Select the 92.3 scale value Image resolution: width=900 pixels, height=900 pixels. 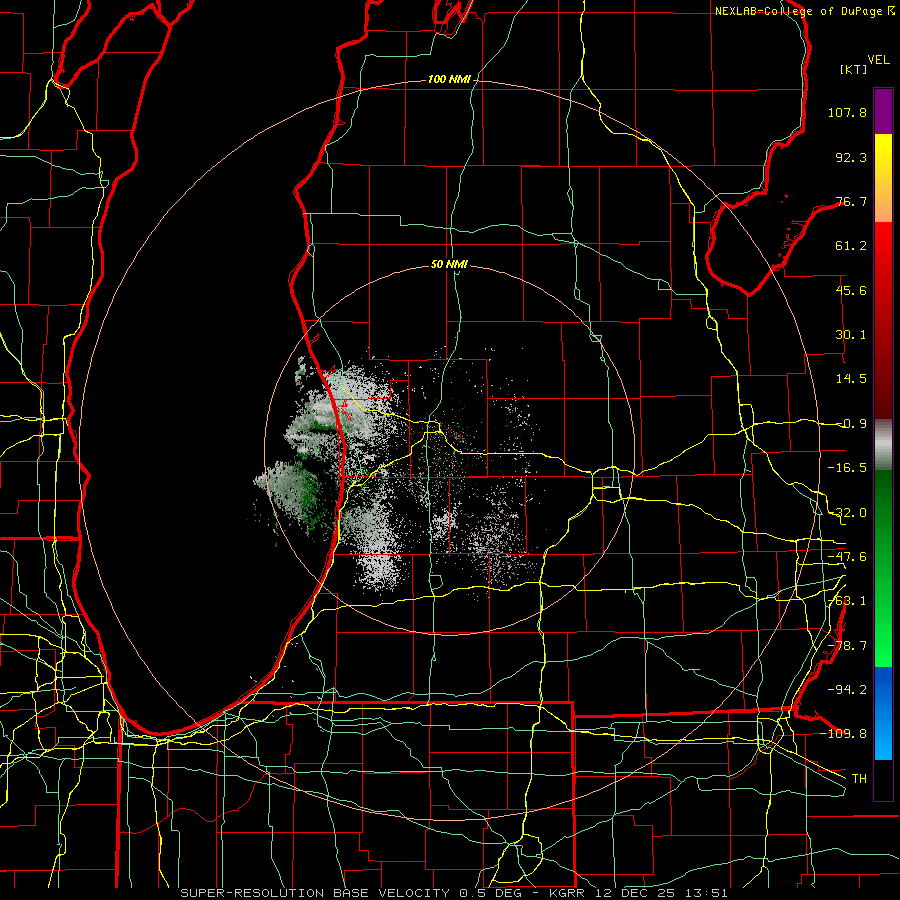point(851,157)
